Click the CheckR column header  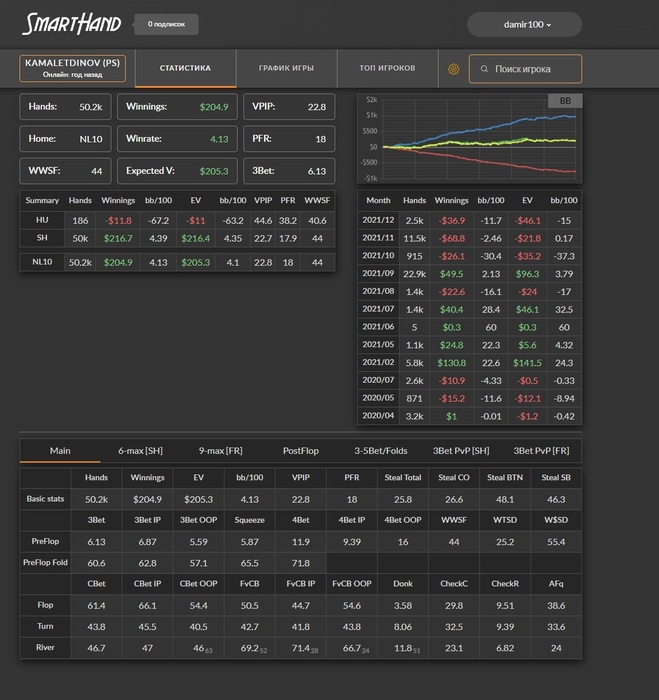[505, 583]
